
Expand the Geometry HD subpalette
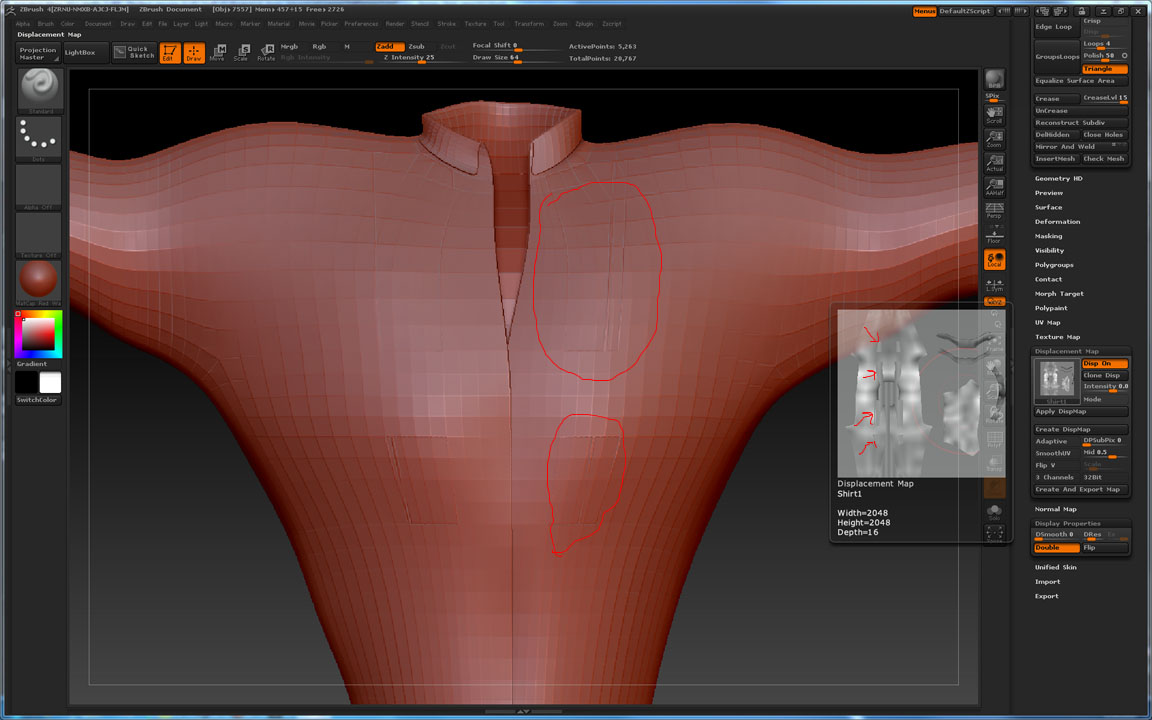[x=1058, y=178]
